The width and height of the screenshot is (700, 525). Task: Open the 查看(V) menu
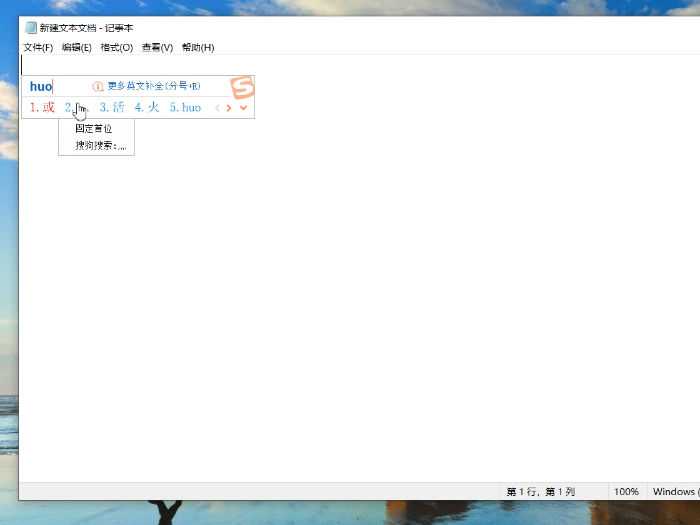click(x=157, y=47)
